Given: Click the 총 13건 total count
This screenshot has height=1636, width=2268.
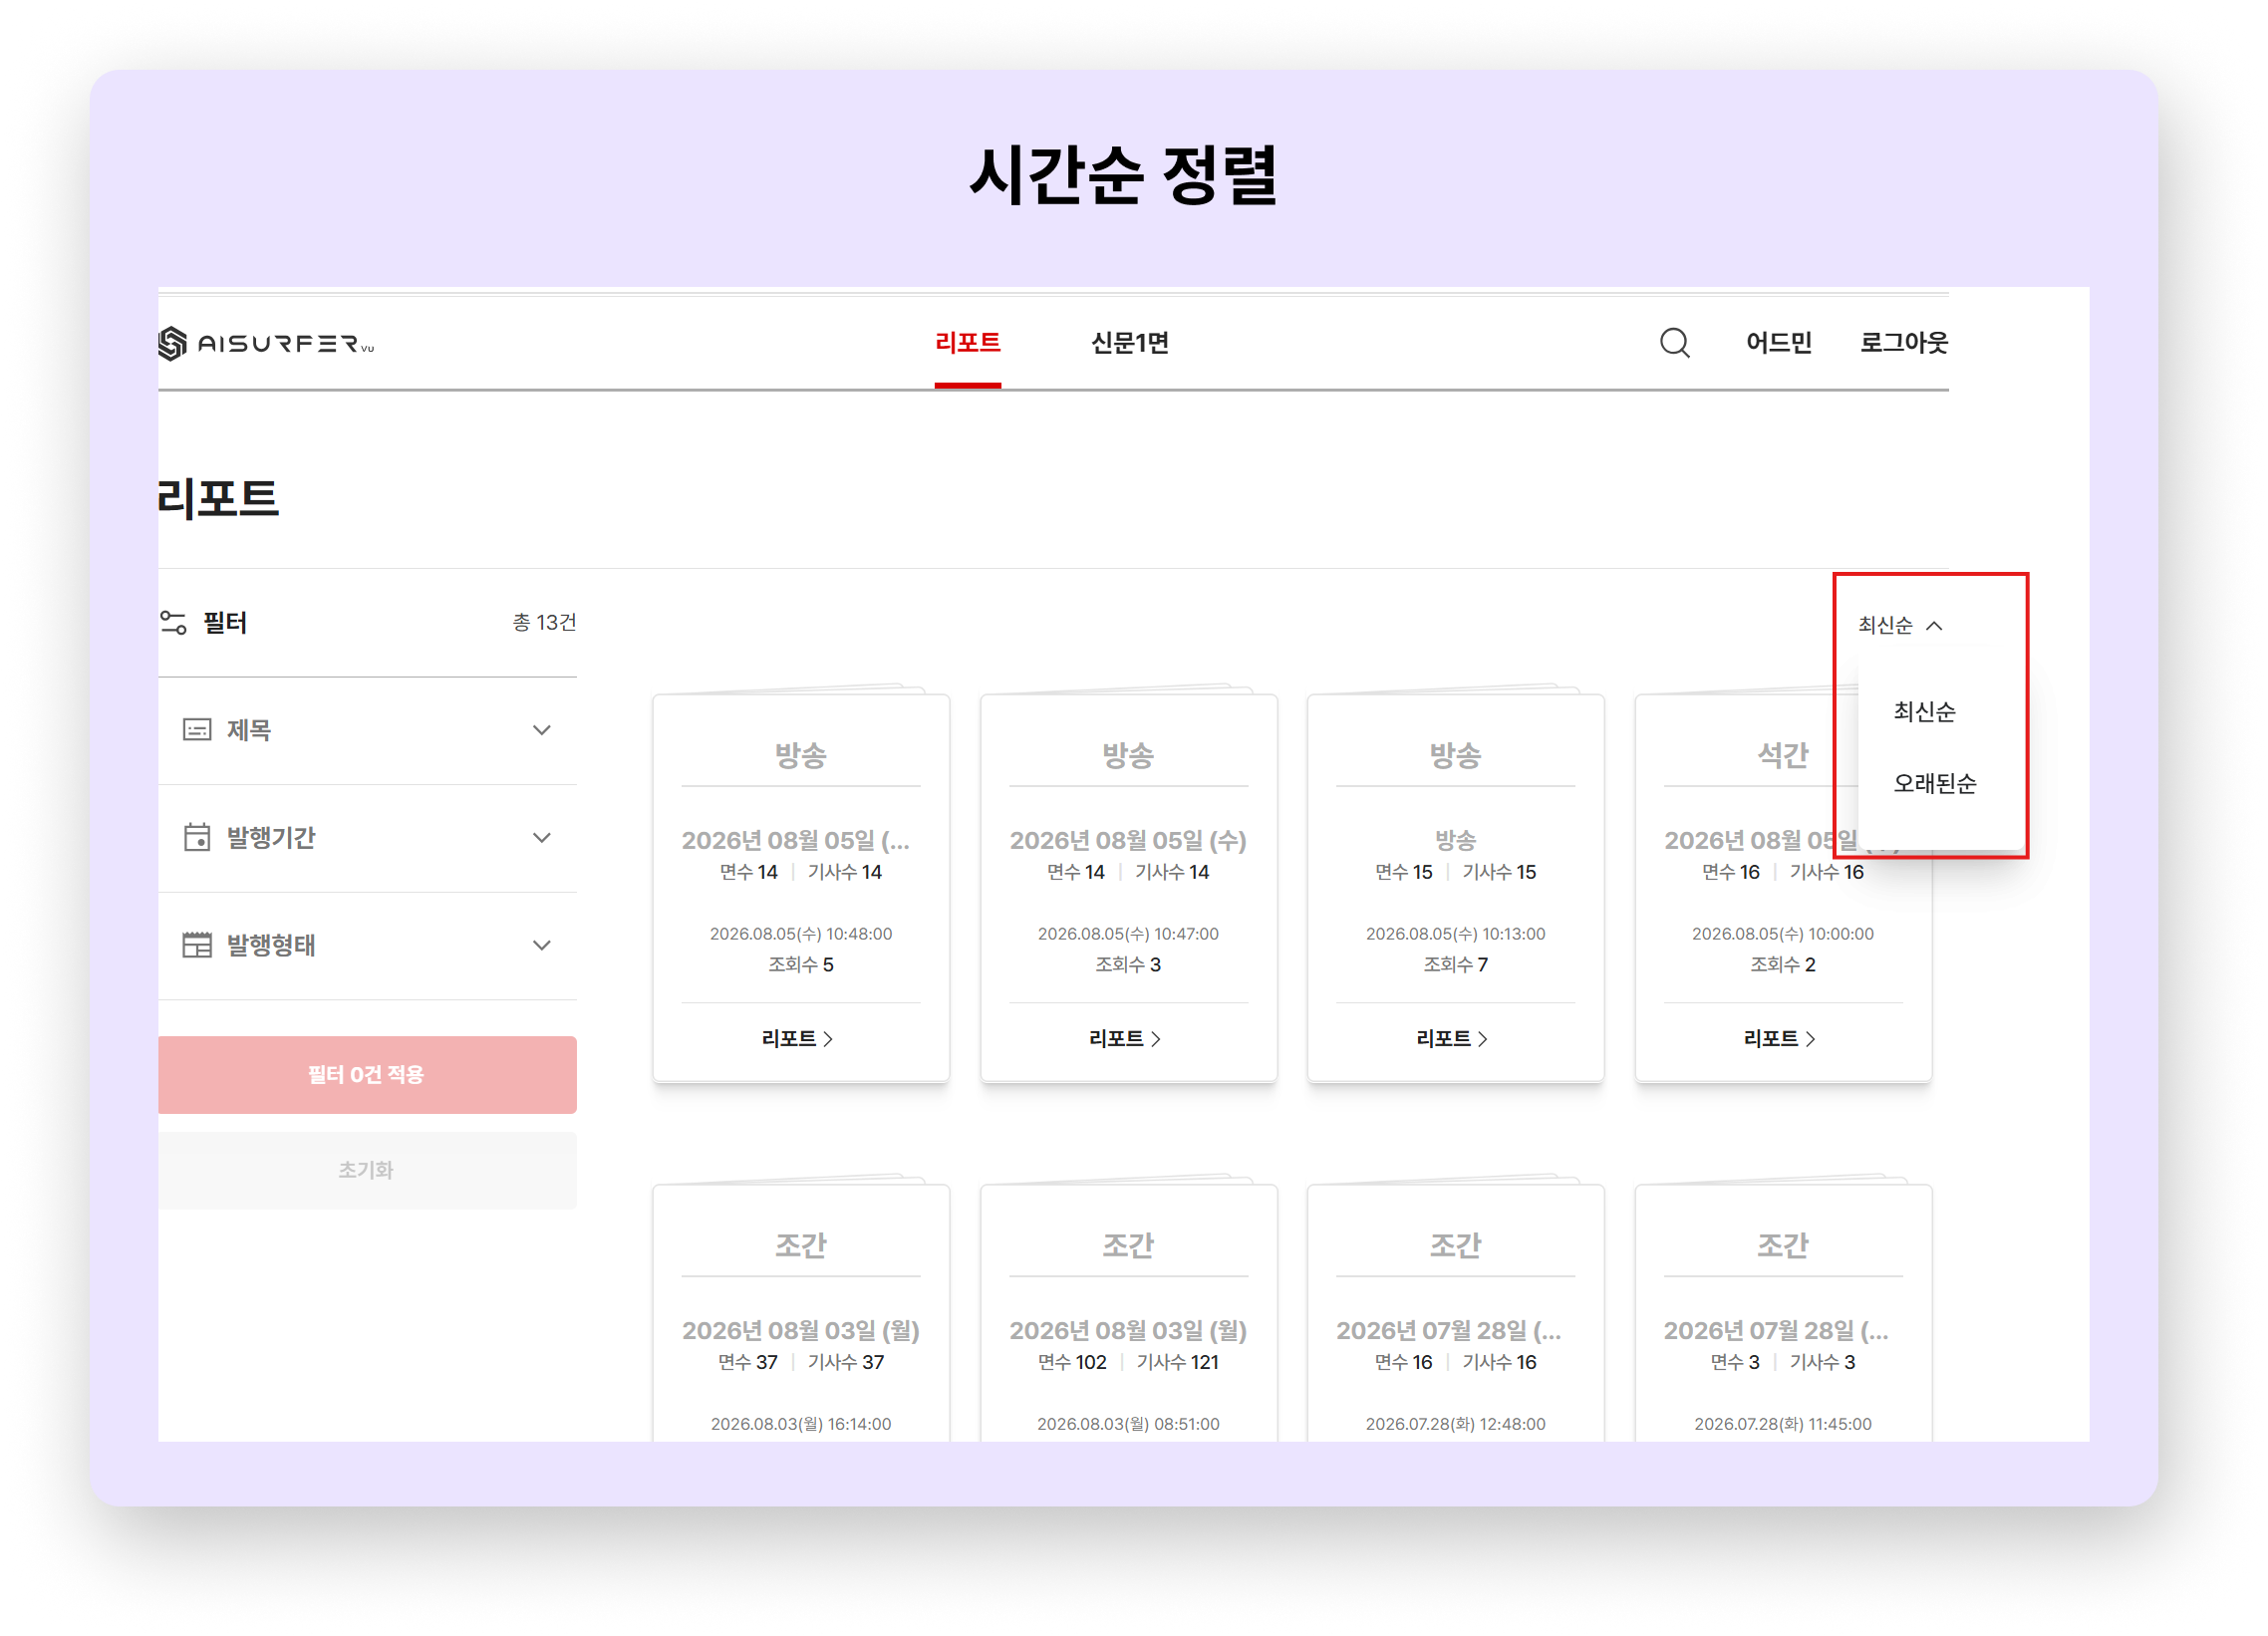Looking at the screenshot, I should 544,623.
